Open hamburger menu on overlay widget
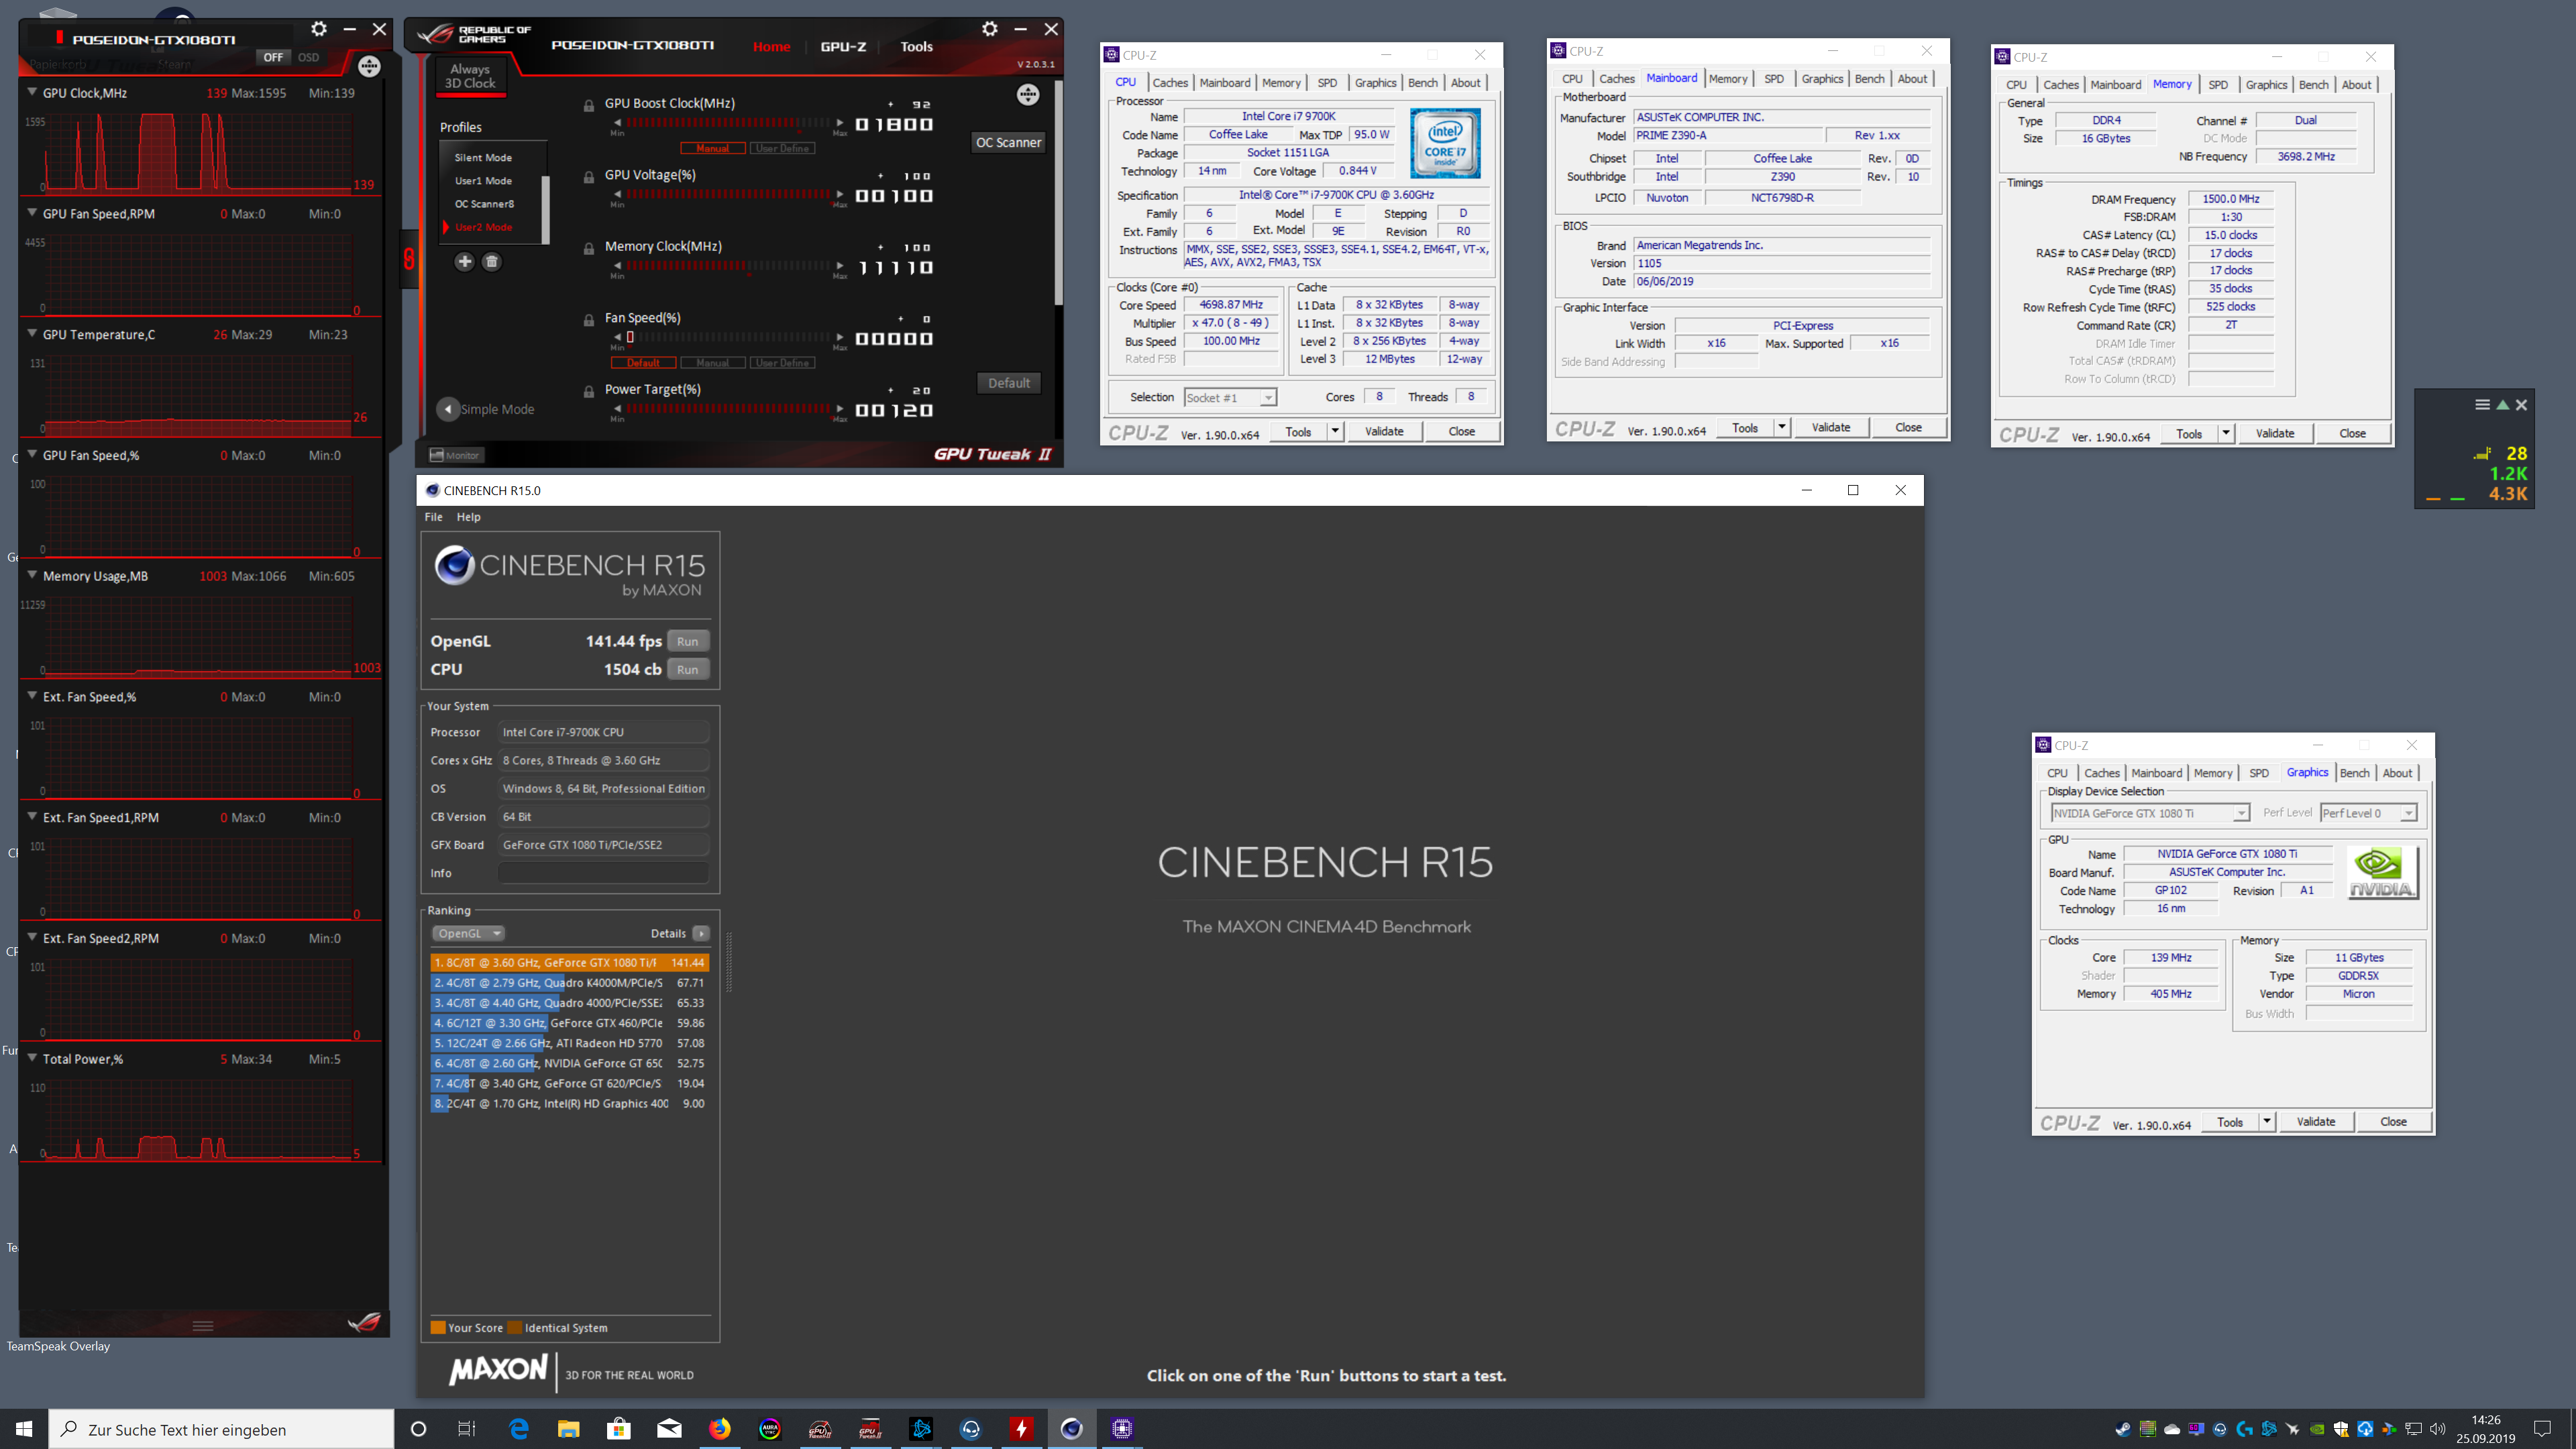 (x=2482, y=405)
